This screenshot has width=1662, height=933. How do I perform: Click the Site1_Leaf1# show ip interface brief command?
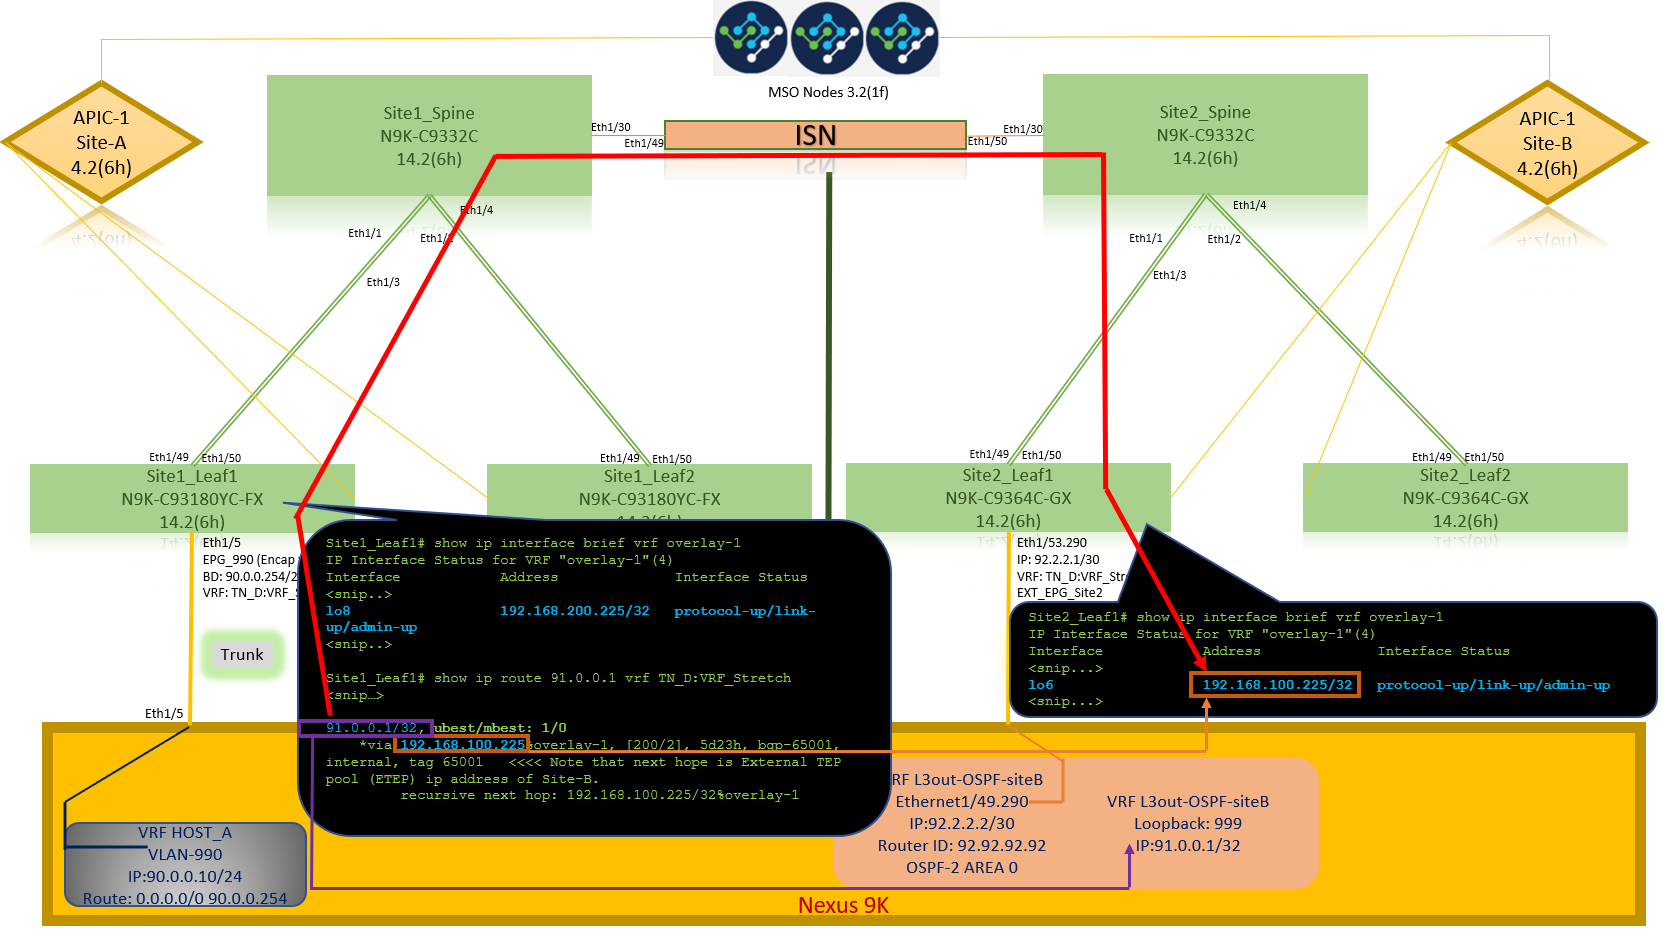[x=533, y=543]
